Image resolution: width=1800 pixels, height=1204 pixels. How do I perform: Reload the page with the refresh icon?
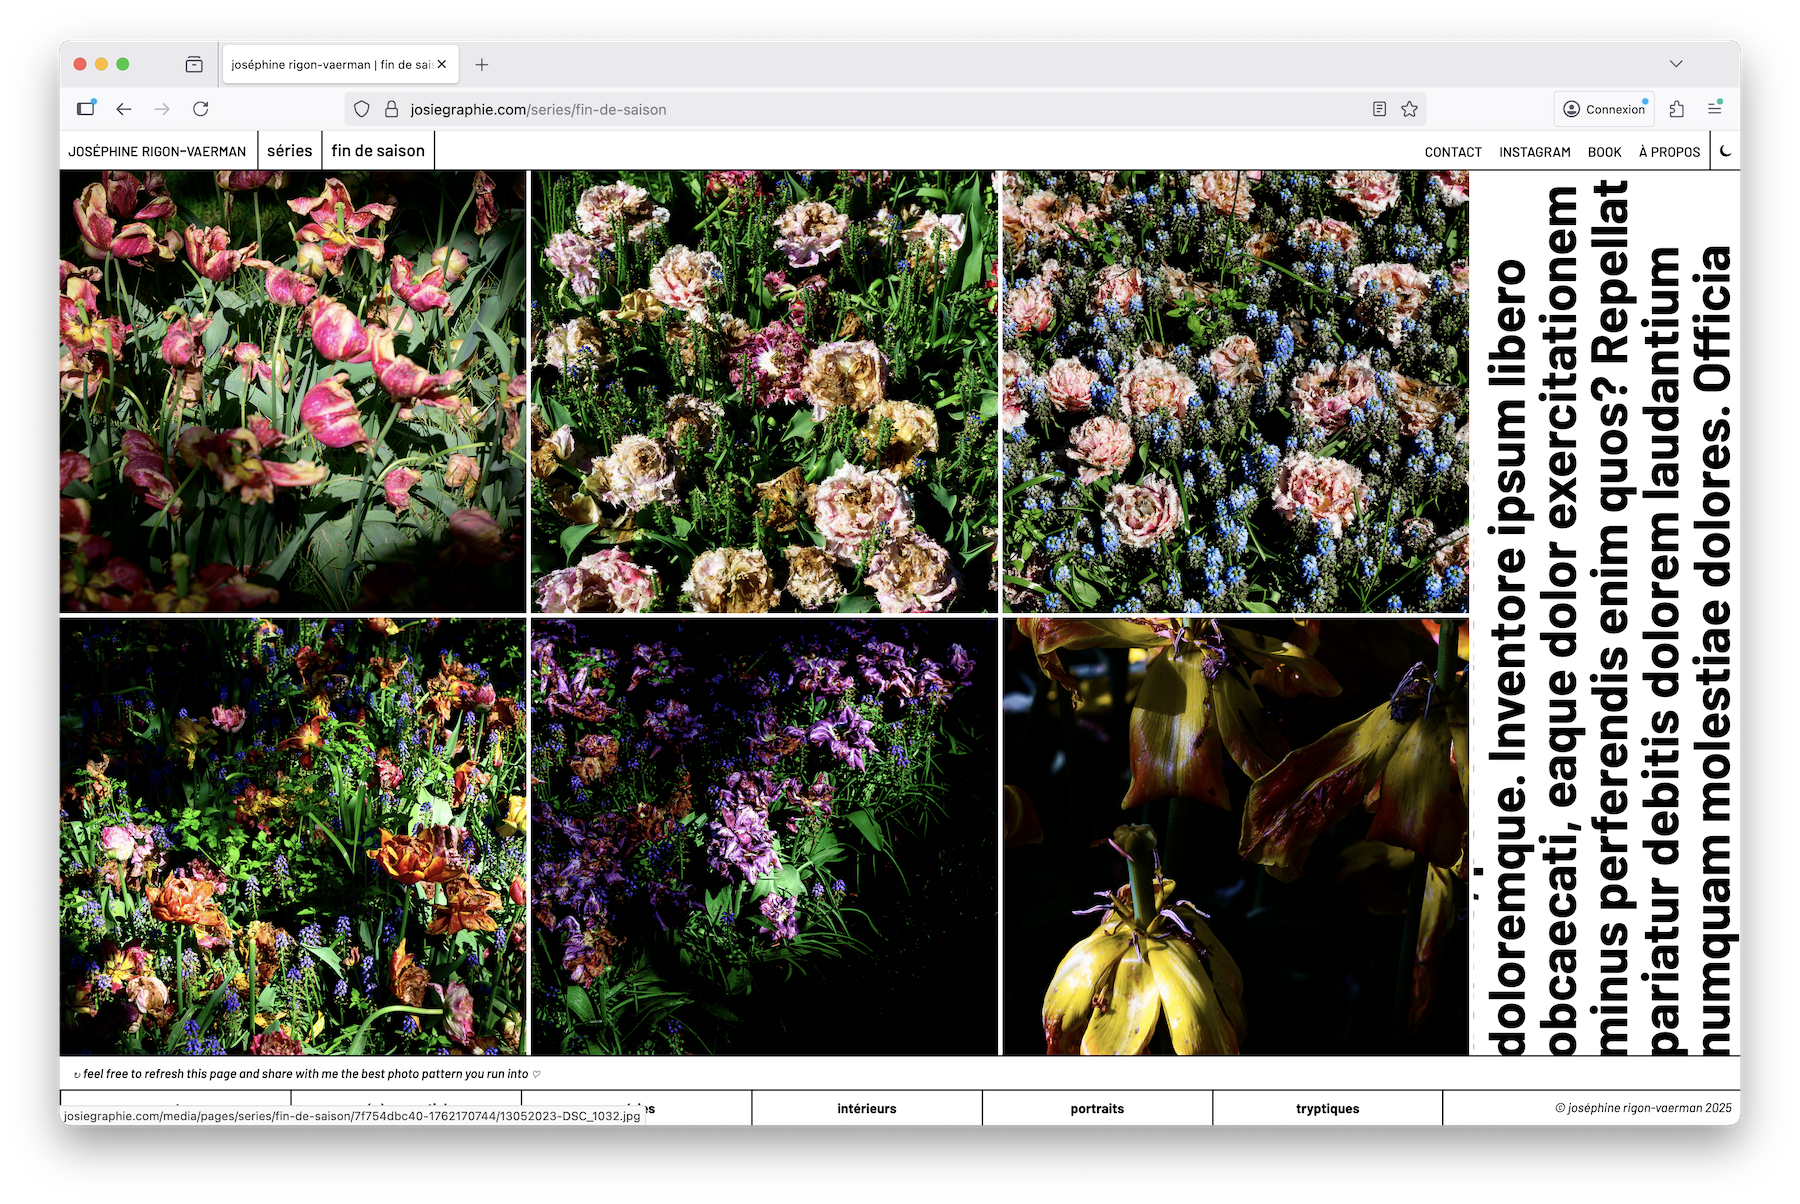click(x=201, y=109)
